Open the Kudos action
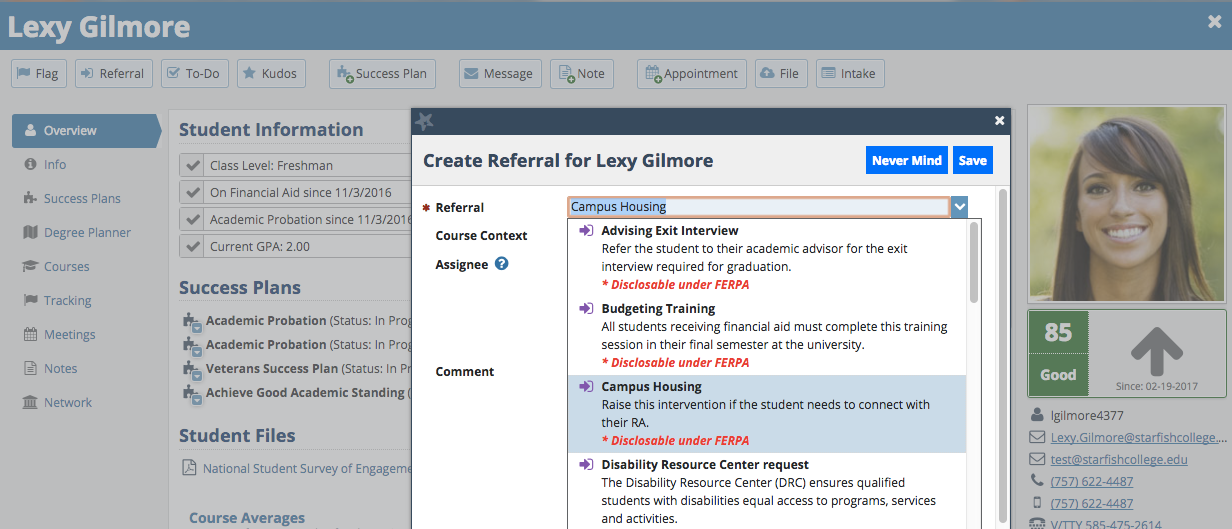 [x=270, y=73]
